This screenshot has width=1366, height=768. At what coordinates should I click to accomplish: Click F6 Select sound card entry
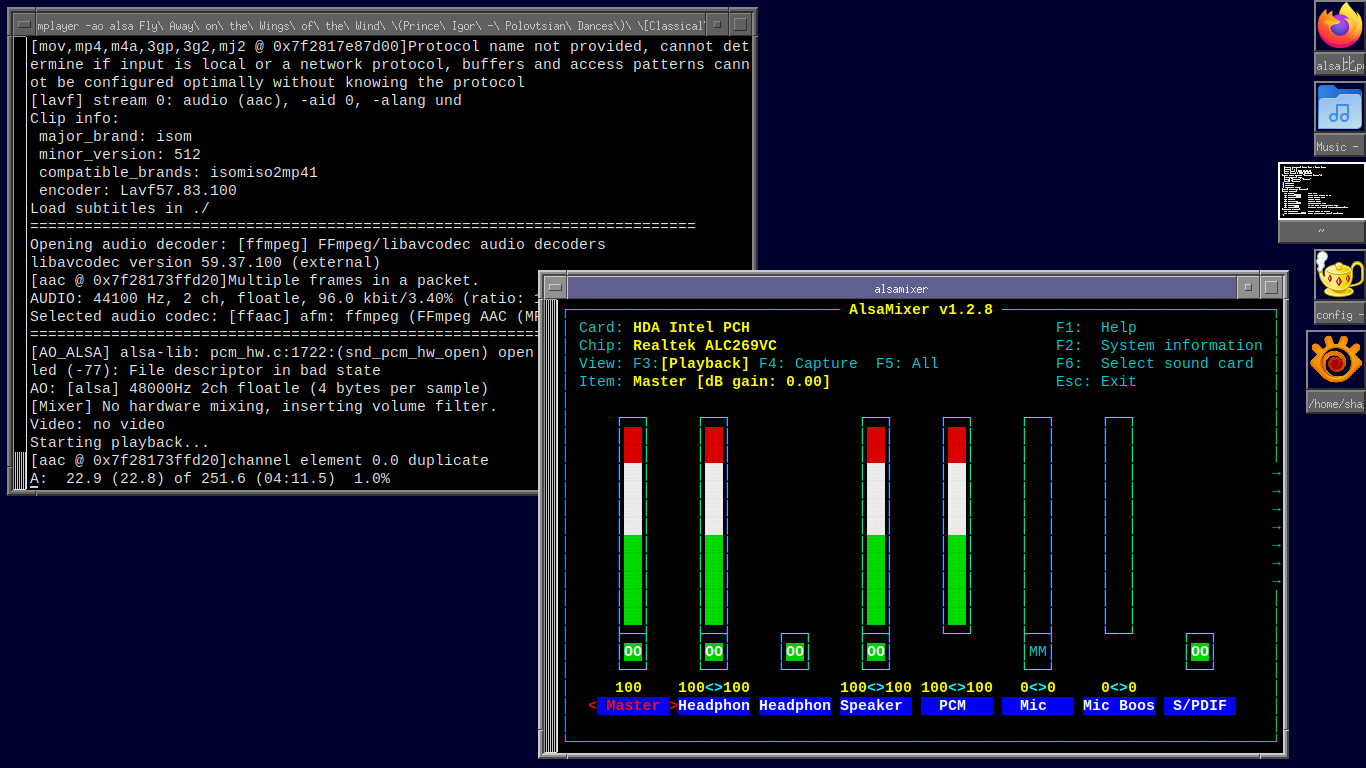pos(1155,364)
